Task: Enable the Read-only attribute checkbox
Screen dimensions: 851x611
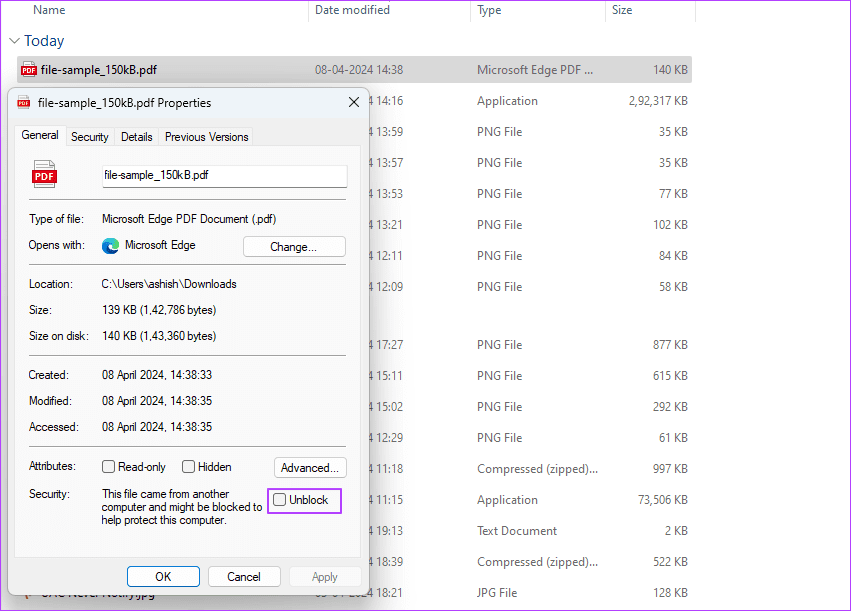Action: click(109, 467)
